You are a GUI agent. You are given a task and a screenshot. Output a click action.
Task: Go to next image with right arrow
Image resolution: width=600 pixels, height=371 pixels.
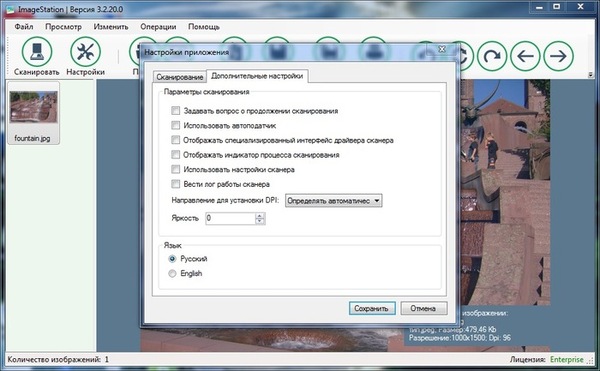point(558,56)
